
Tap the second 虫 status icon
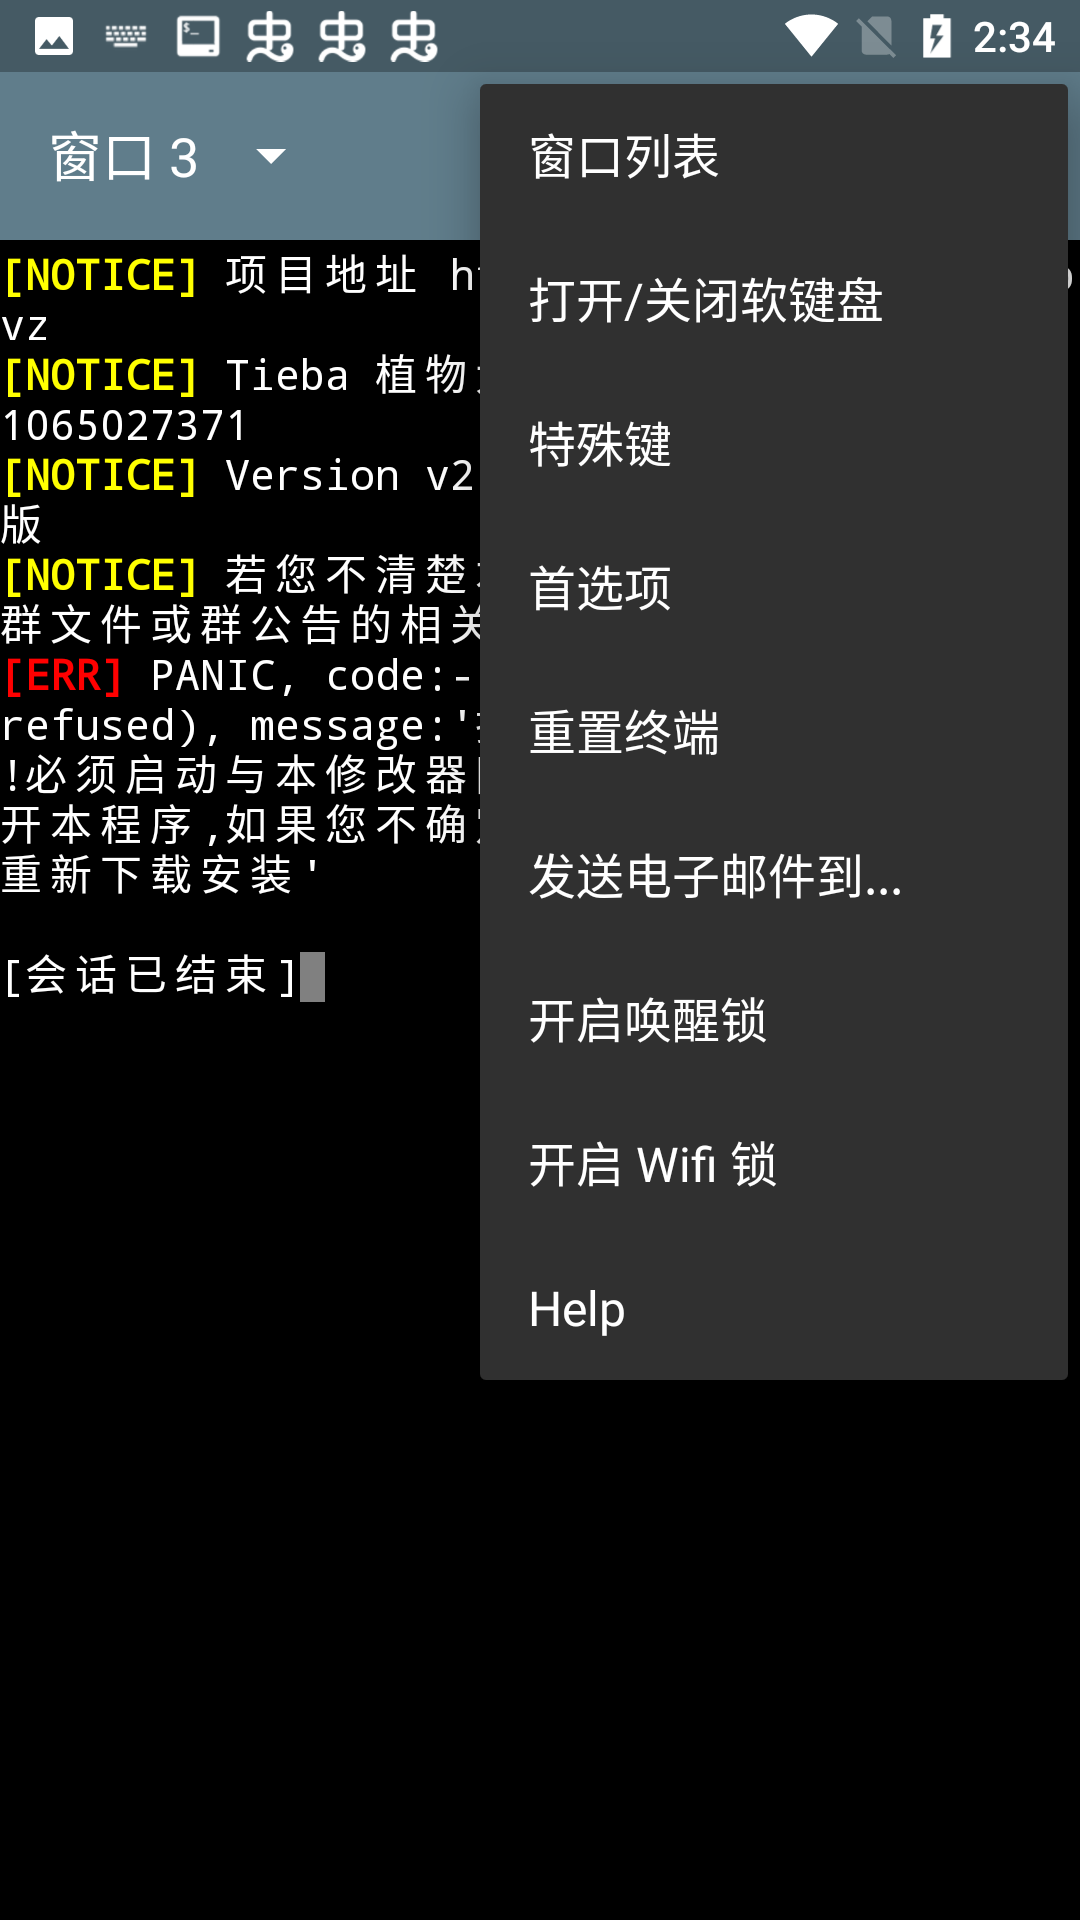[342, 37]
